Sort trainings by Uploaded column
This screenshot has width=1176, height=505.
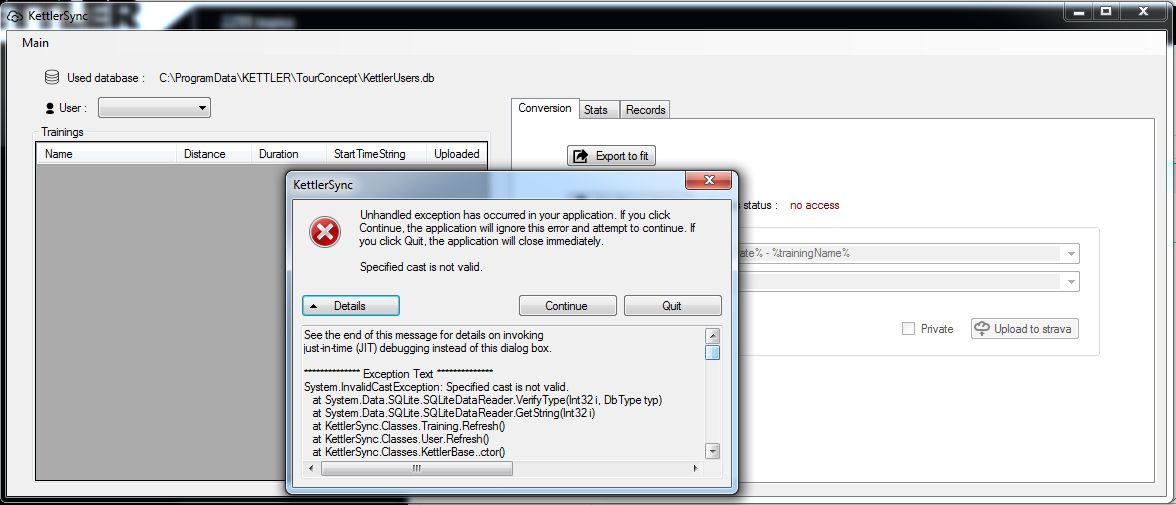click(457, 154)
